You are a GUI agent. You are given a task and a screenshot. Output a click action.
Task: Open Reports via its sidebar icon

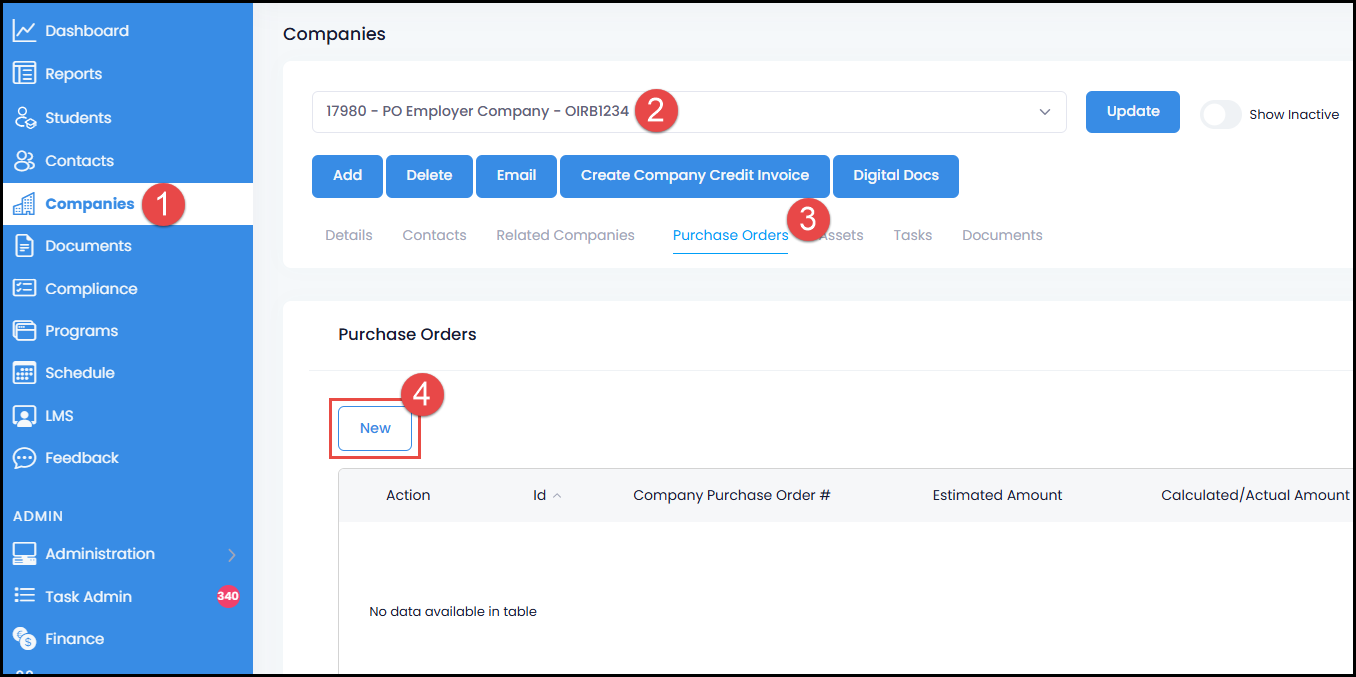[24, 74]
